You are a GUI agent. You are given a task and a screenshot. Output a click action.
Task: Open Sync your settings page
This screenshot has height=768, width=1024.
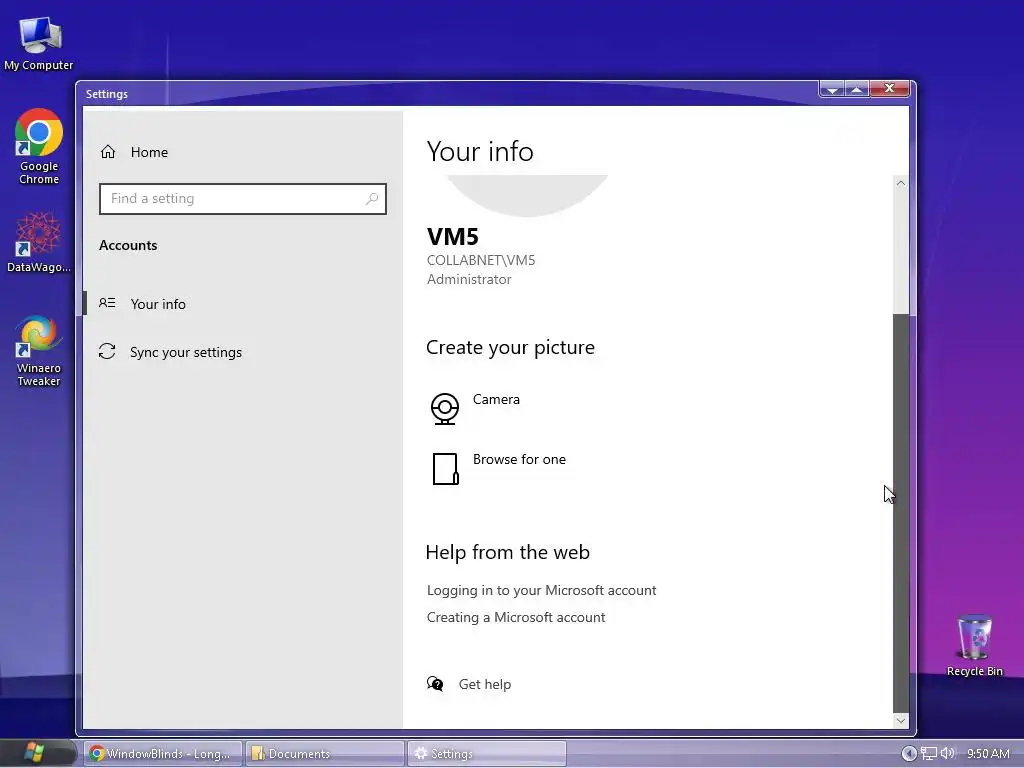point(243,352)
